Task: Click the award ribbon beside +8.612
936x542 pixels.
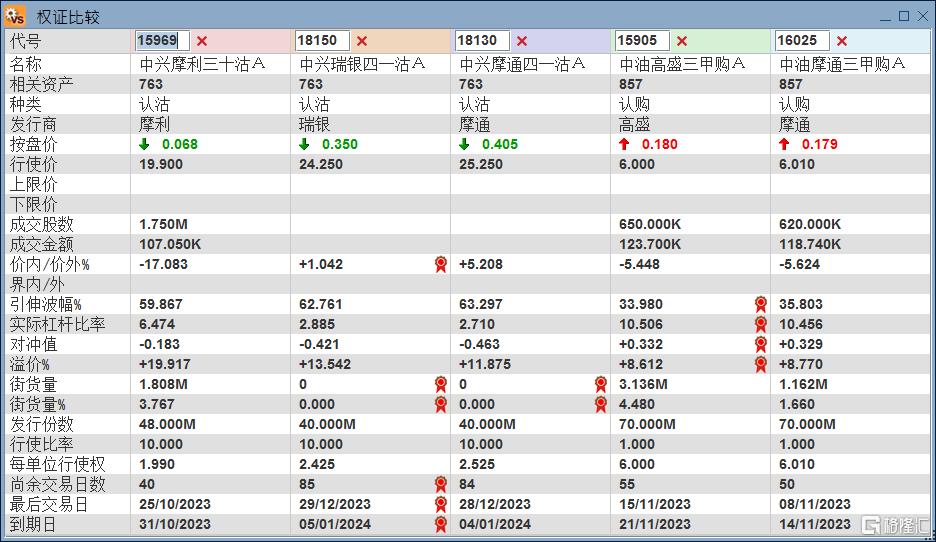Action: 760,364
